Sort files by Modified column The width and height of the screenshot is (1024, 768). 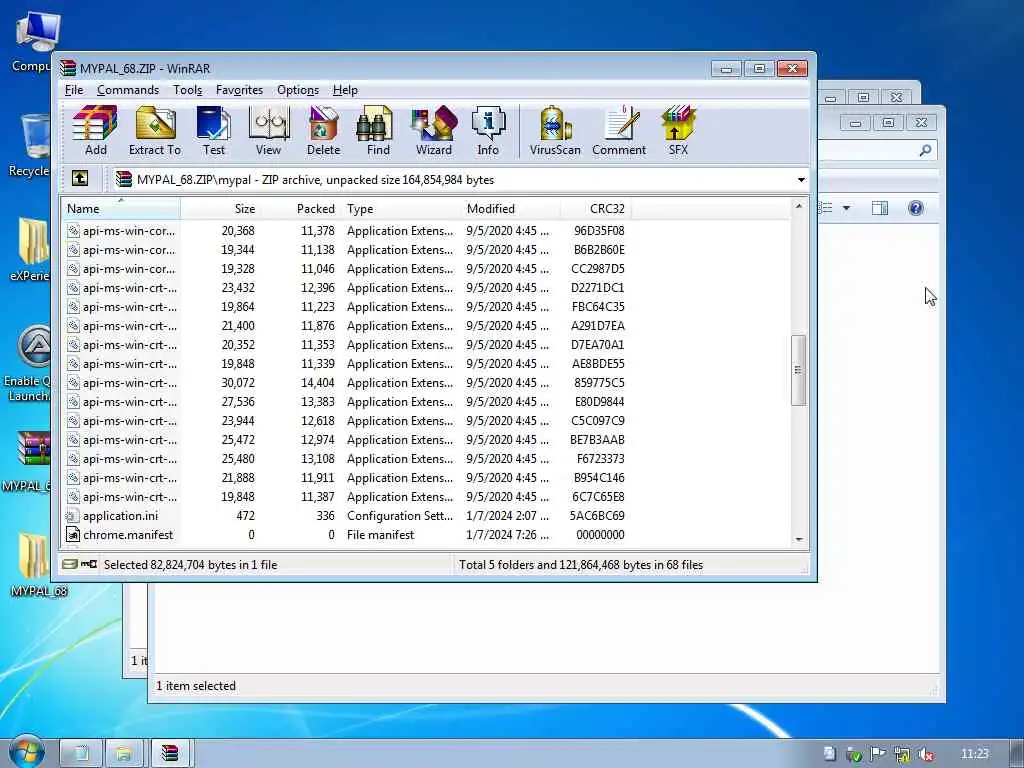click(x=511, y=209)
